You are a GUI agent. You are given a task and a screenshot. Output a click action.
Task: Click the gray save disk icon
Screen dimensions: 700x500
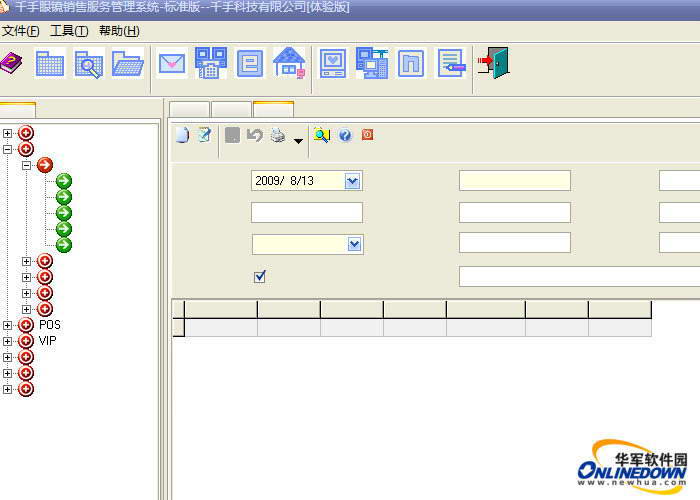click(232, 135)
